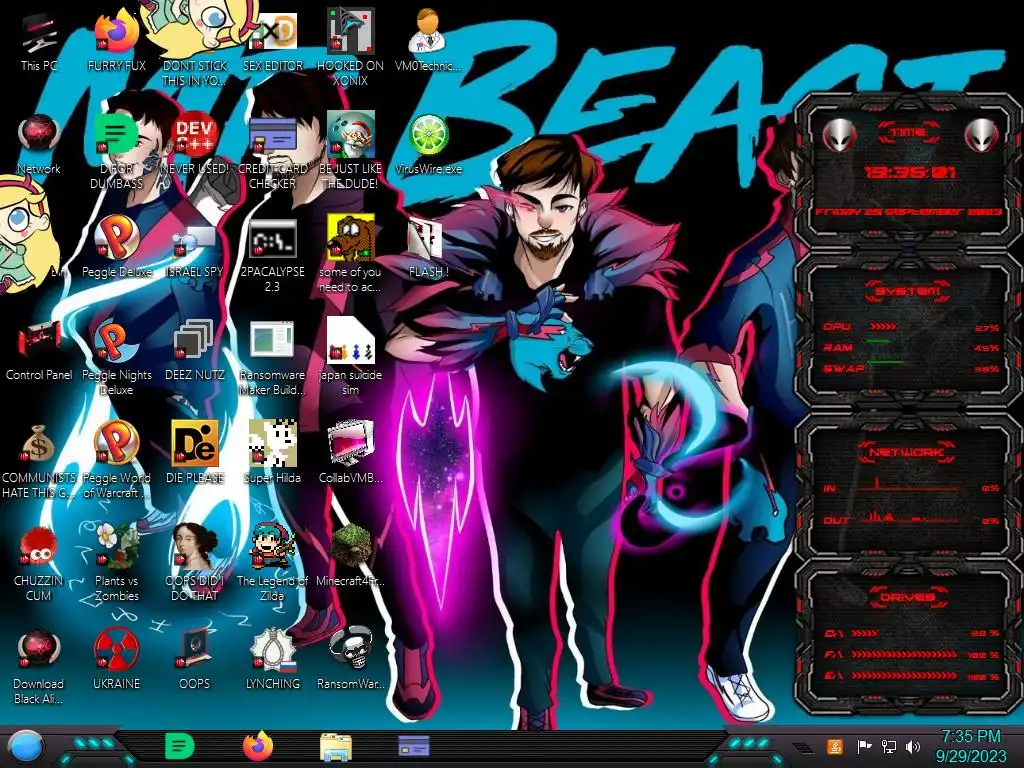Launch Firefox from the taskbar
Screen dimensions: 1024x768
(257, 746)
